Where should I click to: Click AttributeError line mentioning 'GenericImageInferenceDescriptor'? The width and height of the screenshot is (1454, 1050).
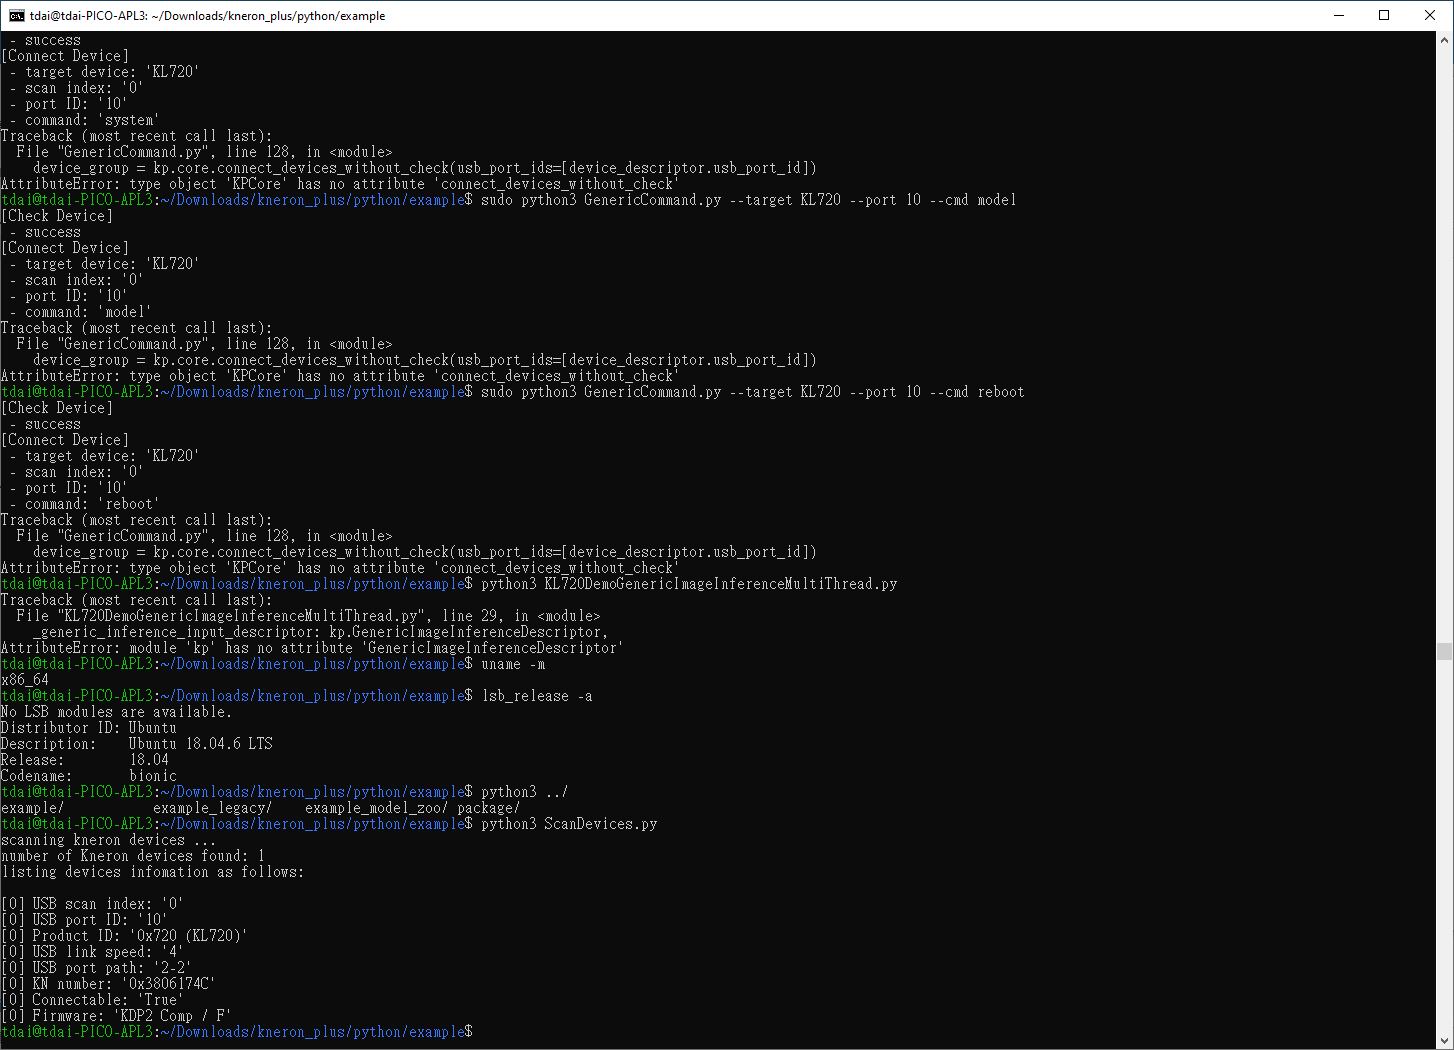pos(312,648)
